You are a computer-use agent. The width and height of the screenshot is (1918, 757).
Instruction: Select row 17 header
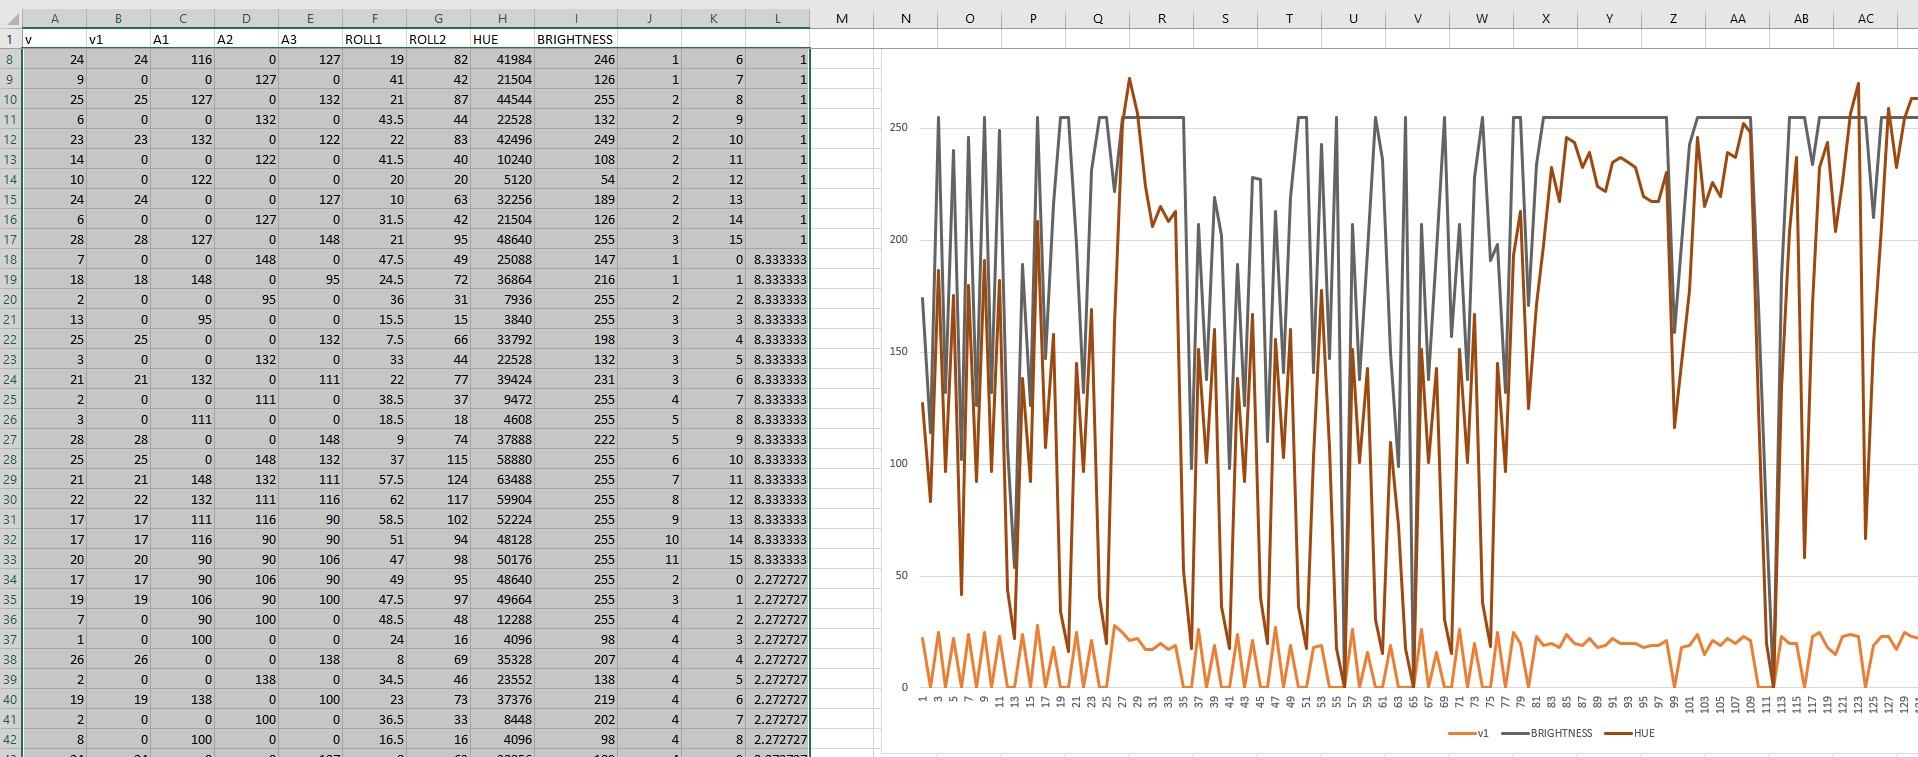click(x=10, y=239)
